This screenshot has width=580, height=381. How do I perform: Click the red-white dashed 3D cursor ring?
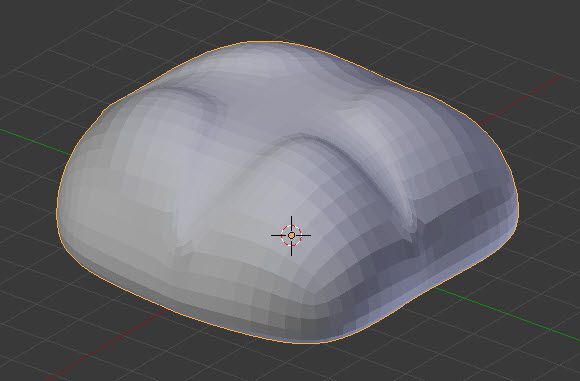(x=291, y=235)
